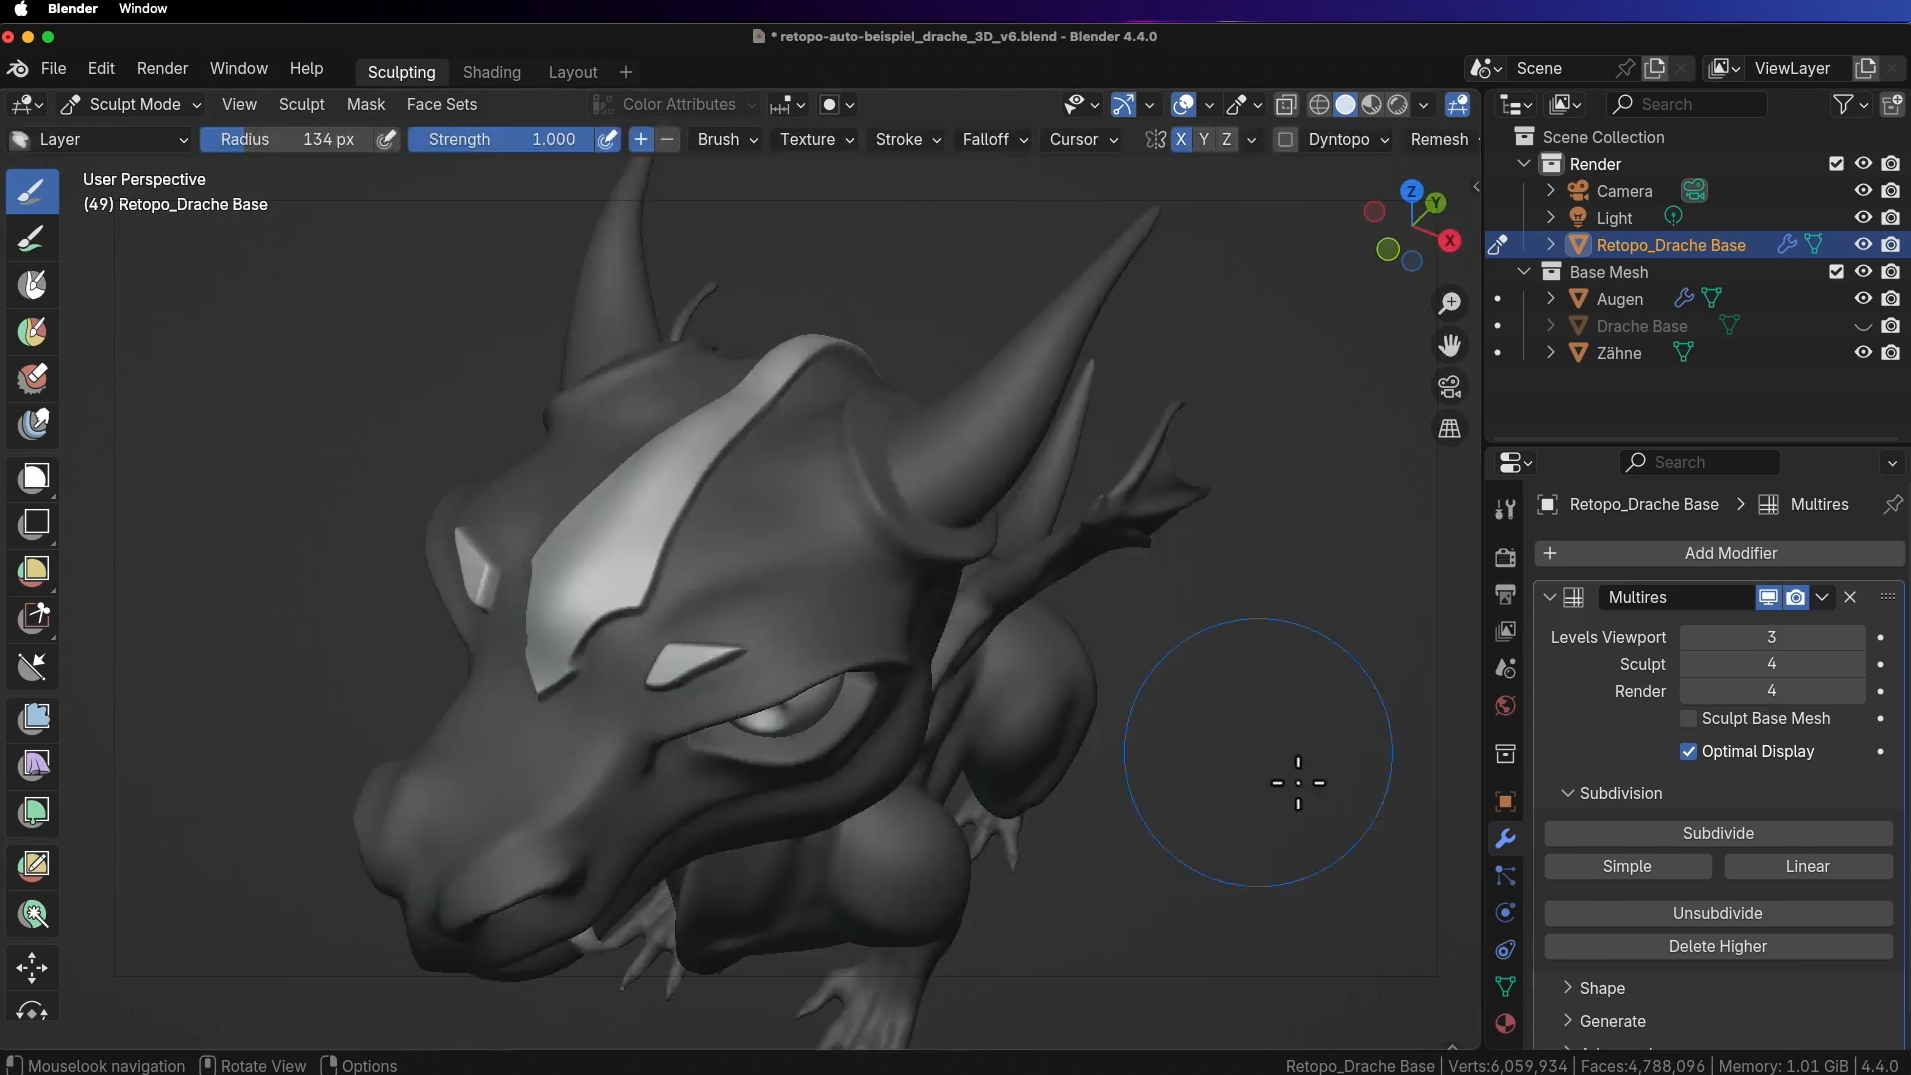The height and width of the screenshot is (1075, 1911).
Task: Collapse the Base Mesh collection
Action: (x=1524, y=272)
